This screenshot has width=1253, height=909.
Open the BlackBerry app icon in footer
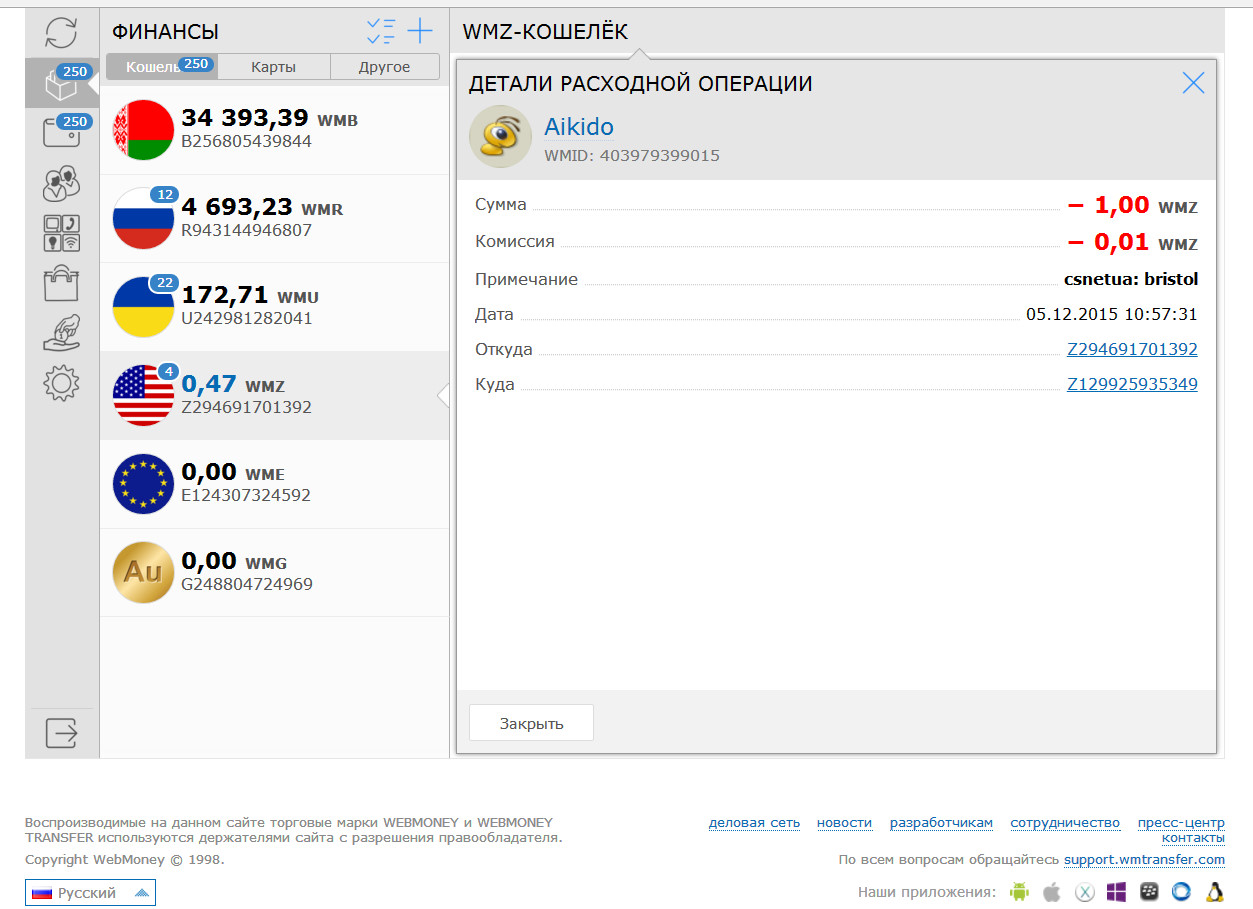point(1149,891)
